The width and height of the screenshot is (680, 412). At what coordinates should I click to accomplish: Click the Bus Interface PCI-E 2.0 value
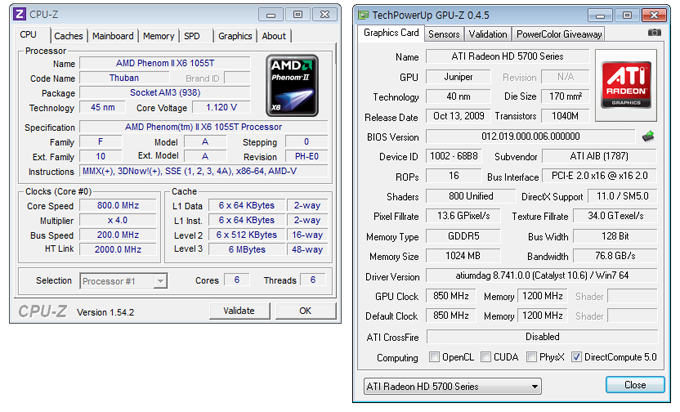tap(599, 176)
